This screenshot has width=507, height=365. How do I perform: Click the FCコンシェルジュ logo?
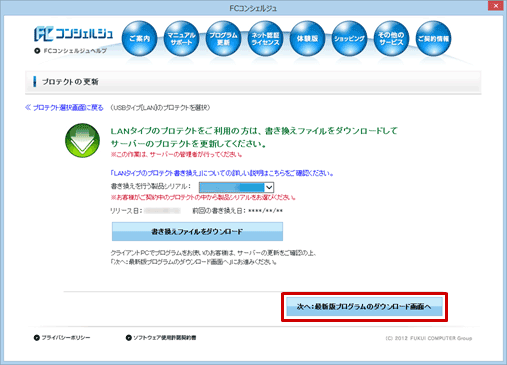(x=73, y=34)
